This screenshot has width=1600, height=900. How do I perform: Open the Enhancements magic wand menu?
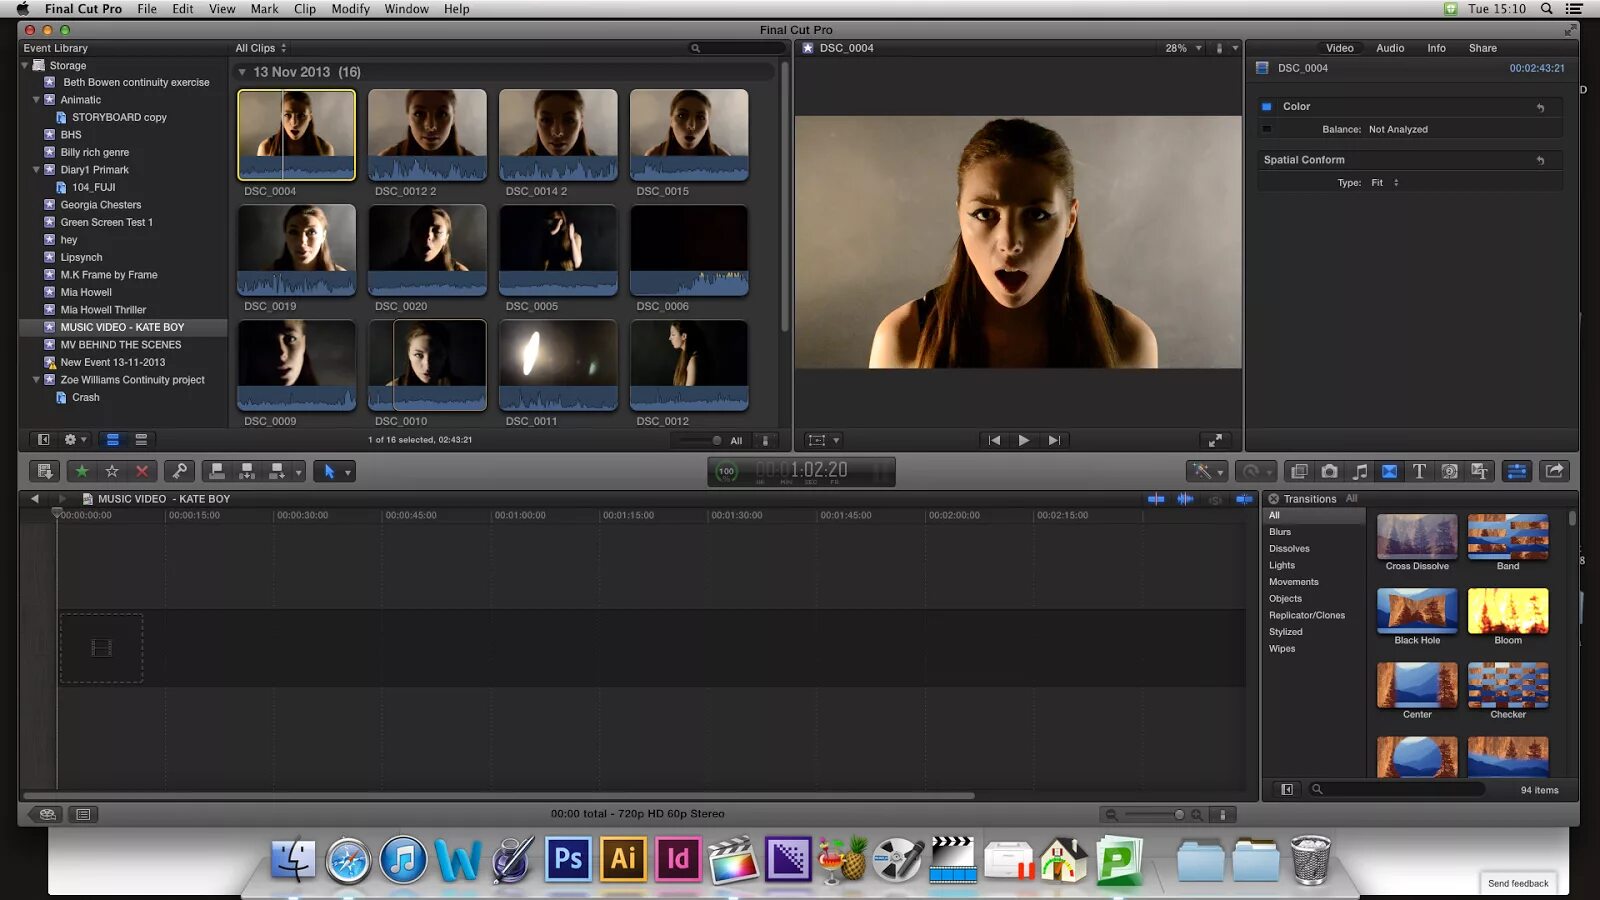1206,471
